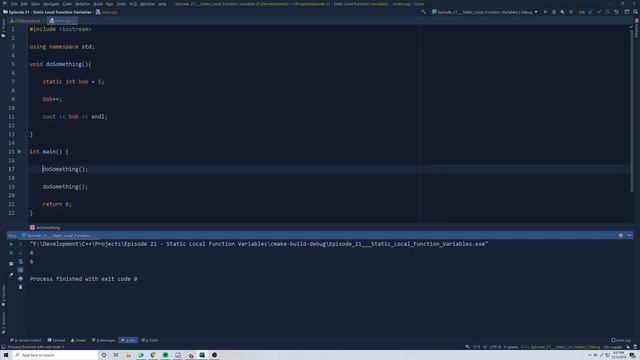Image resolution: width=640 pixels, height=360 pixels.
Task: Click the project structure window icon
Action: [627, 12]
